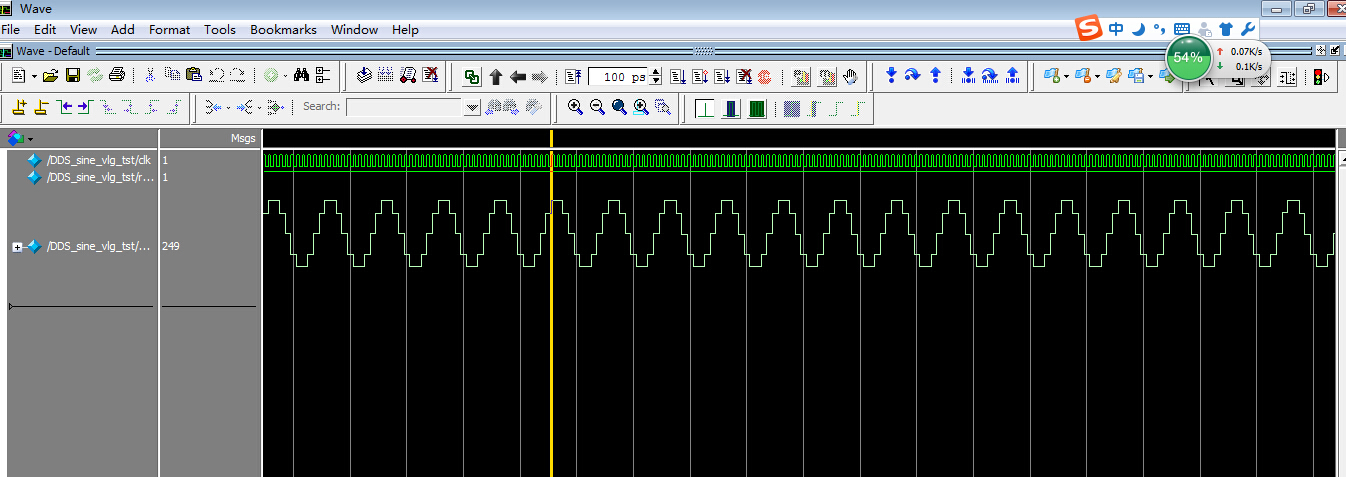Click the yellow cursor marker in timeline
The image size is (1346, 477).
tap(551, 138)
